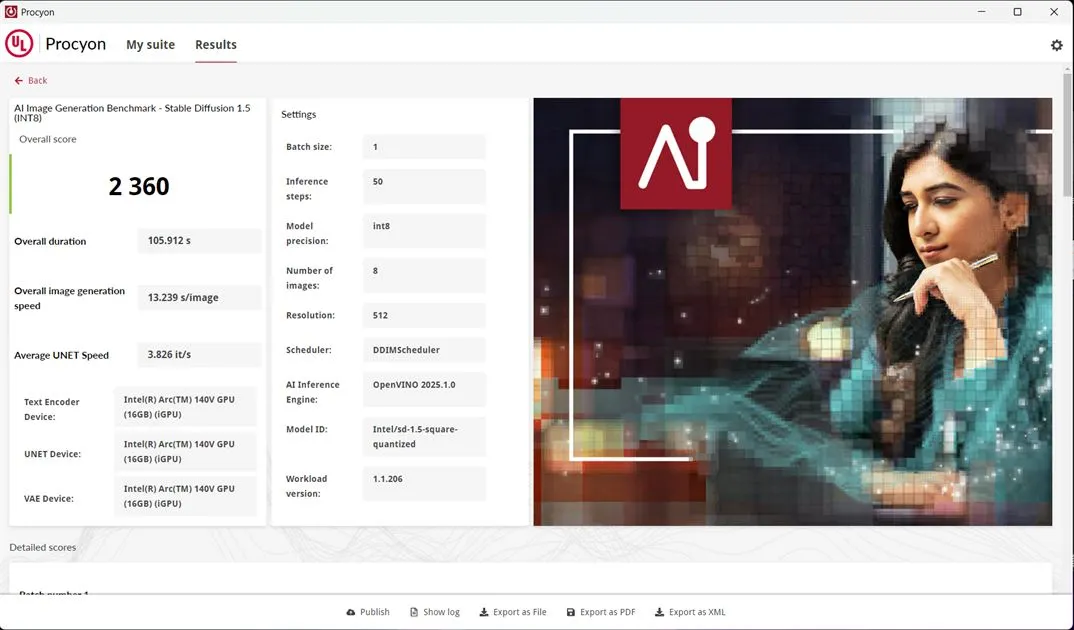Click the UNET Device value field

click(185, 451)
